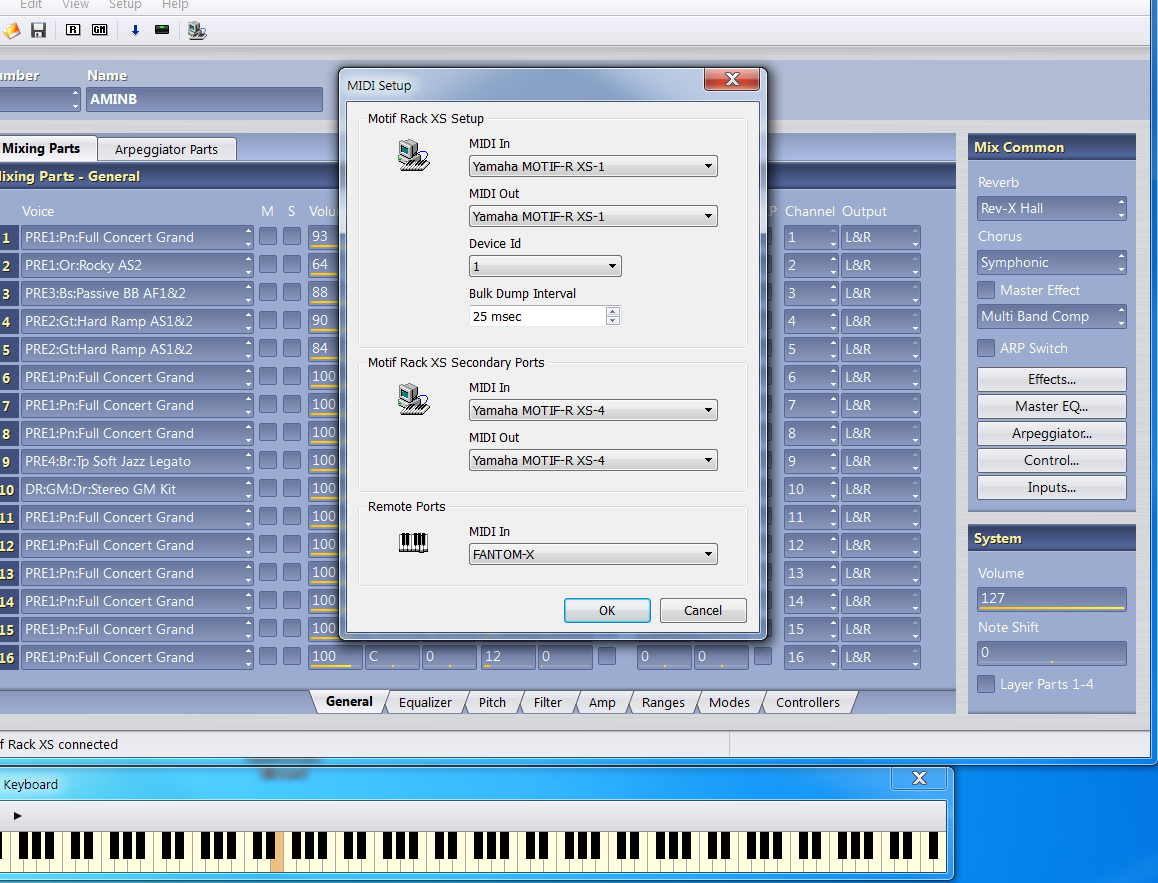This screenshot has width=1158, height=883.
Task: Switch to the Ranges tab
Action: (x=663, y=702)
